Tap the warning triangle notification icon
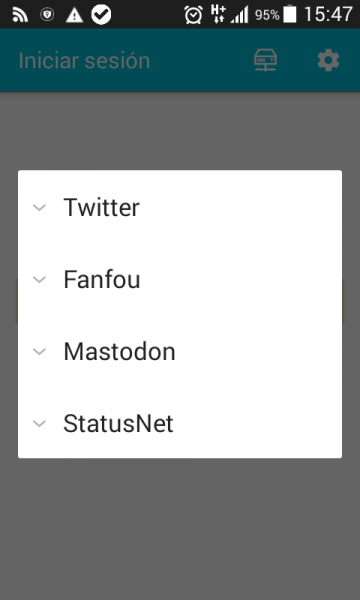 (74, 15)
